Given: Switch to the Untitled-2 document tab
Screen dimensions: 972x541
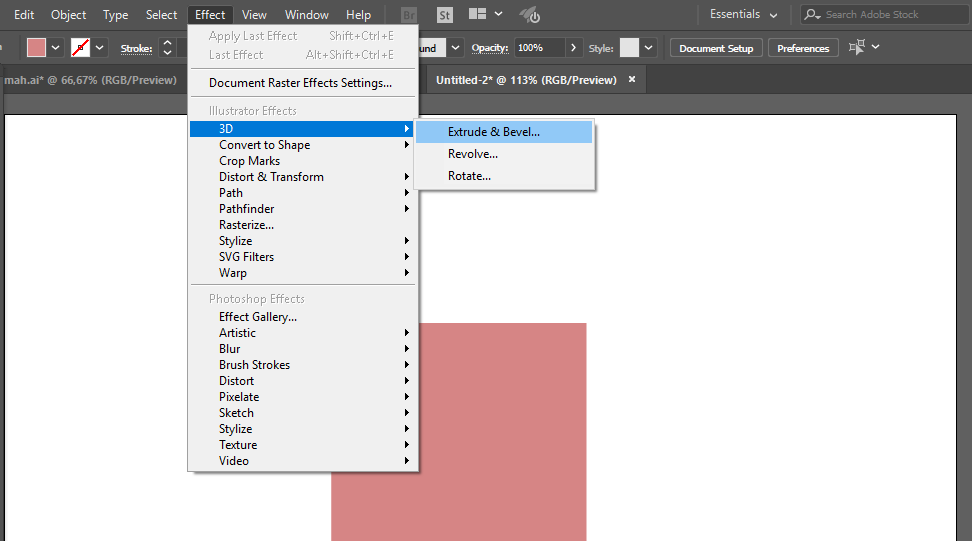Looking at the screenshot, I should [526, 80].
